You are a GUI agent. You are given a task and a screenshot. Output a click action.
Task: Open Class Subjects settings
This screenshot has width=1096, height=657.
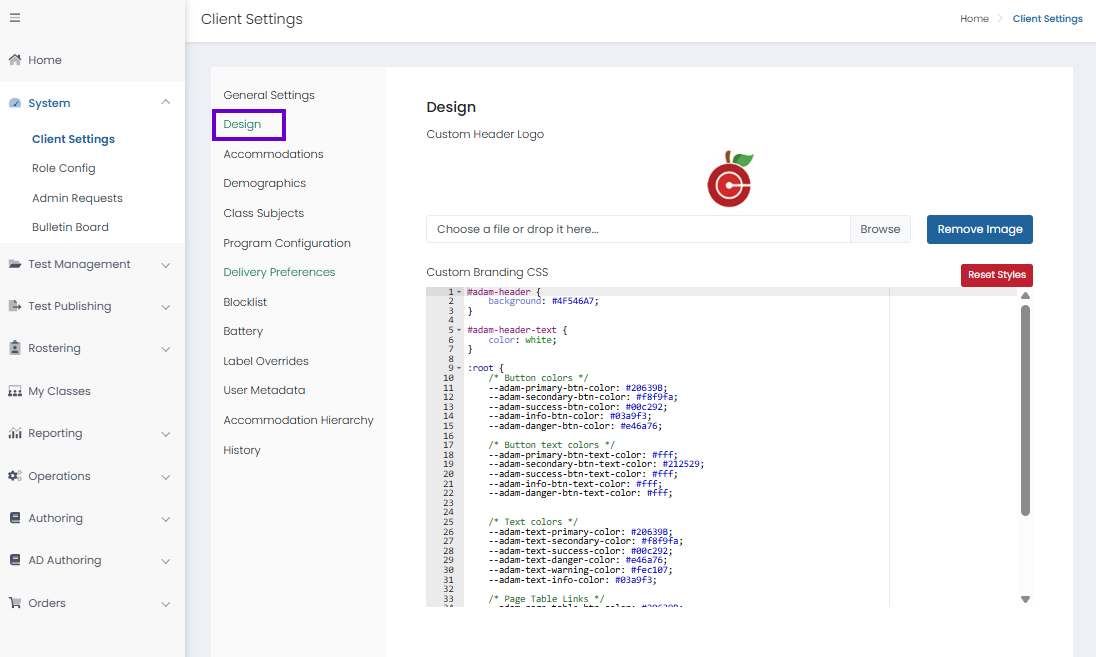(x=264, y=213)
